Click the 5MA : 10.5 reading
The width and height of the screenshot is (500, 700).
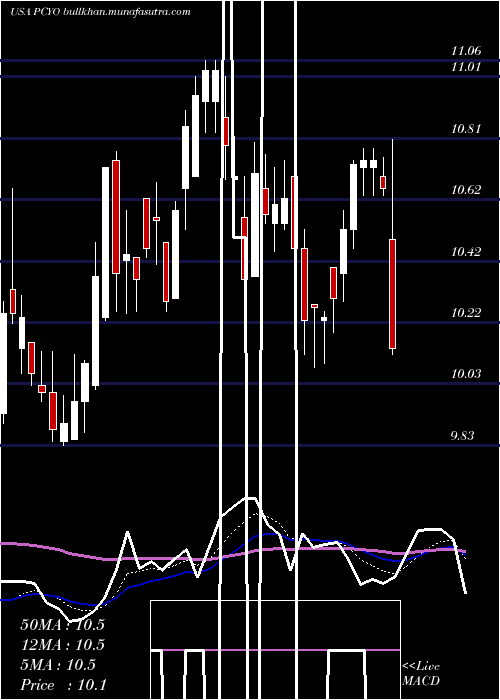[58, 665]
